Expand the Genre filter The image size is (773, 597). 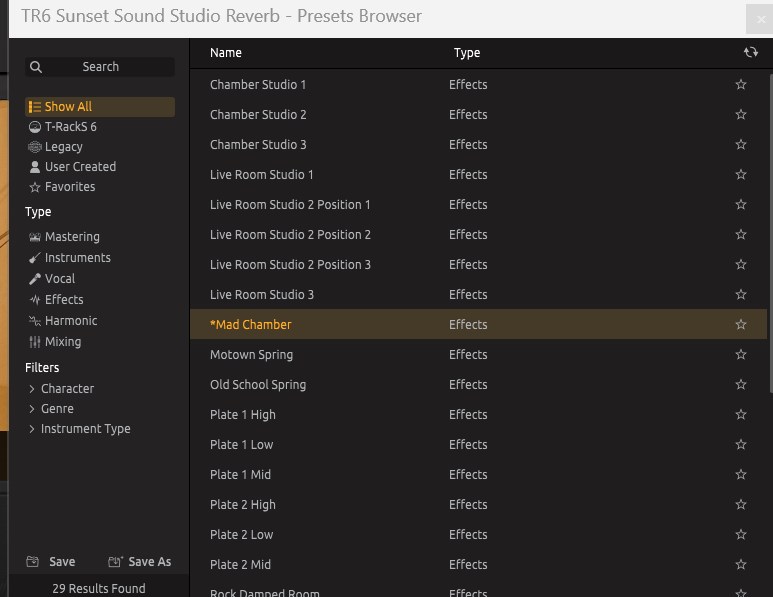(x=32, y=409)
